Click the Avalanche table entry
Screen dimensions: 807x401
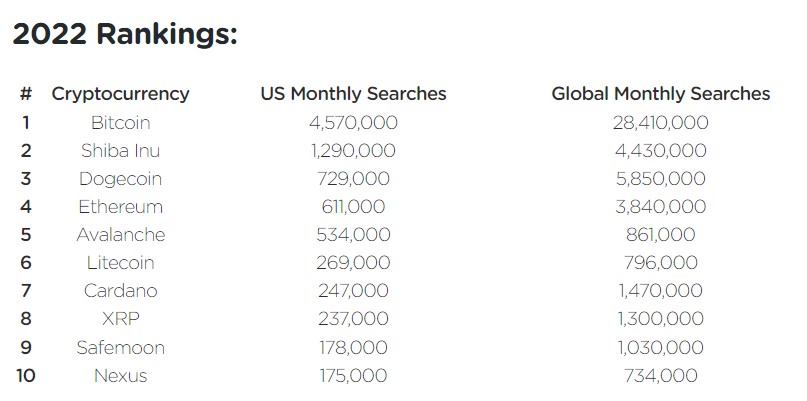point(120,235)
